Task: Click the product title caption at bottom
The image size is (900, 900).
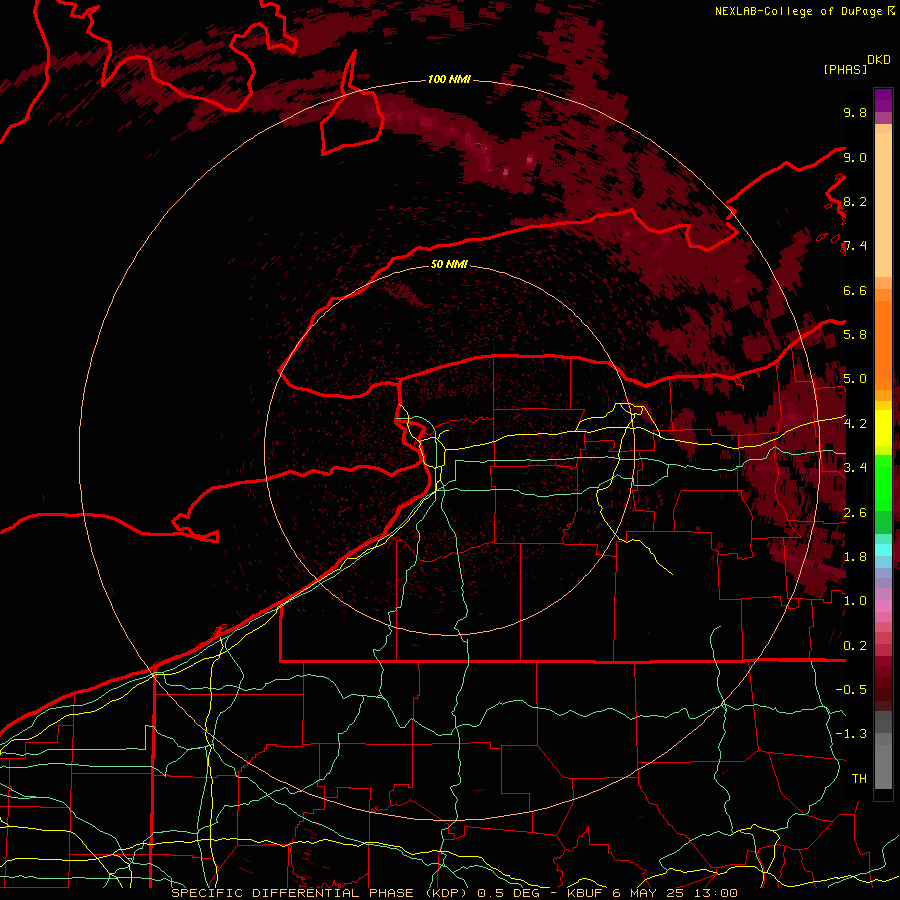Action: tap(454, 893)
